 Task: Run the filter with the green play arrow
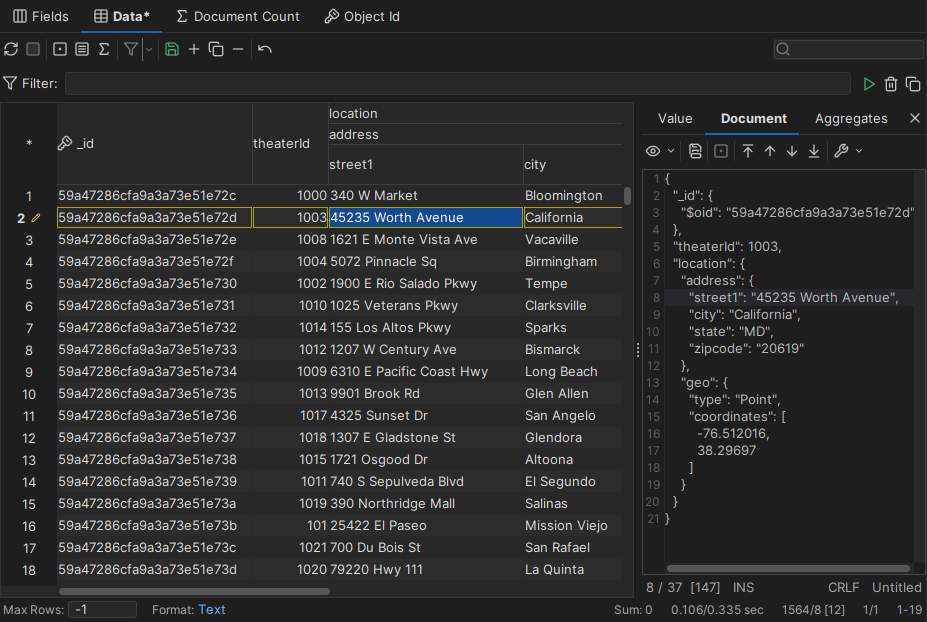tap(868, 83)
